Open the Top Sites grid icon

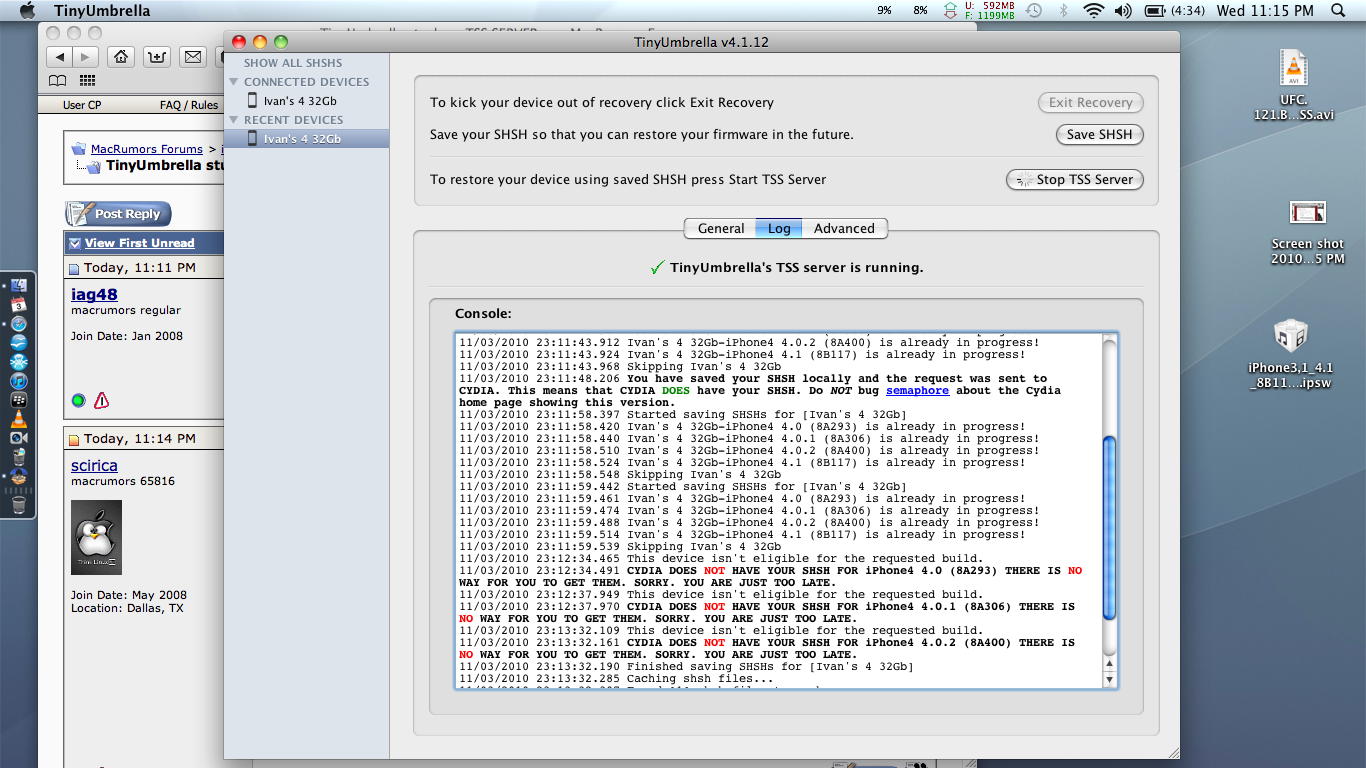pyautogui.click(x=87, y=81)
